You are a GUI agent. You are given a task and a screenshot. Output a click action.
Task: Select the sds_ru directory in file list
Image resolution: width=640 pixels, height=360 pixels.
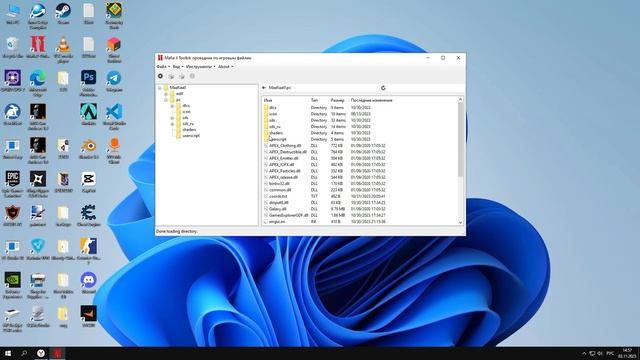(274, 127)
